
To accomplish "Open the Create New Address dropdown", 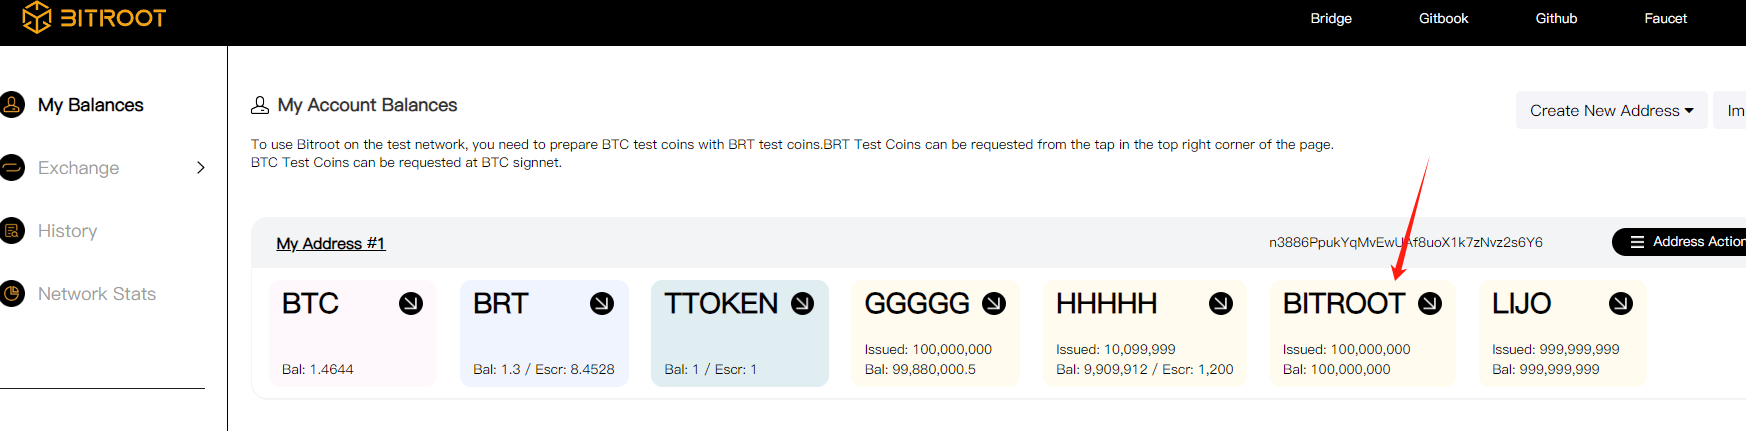I will 1611,111.
